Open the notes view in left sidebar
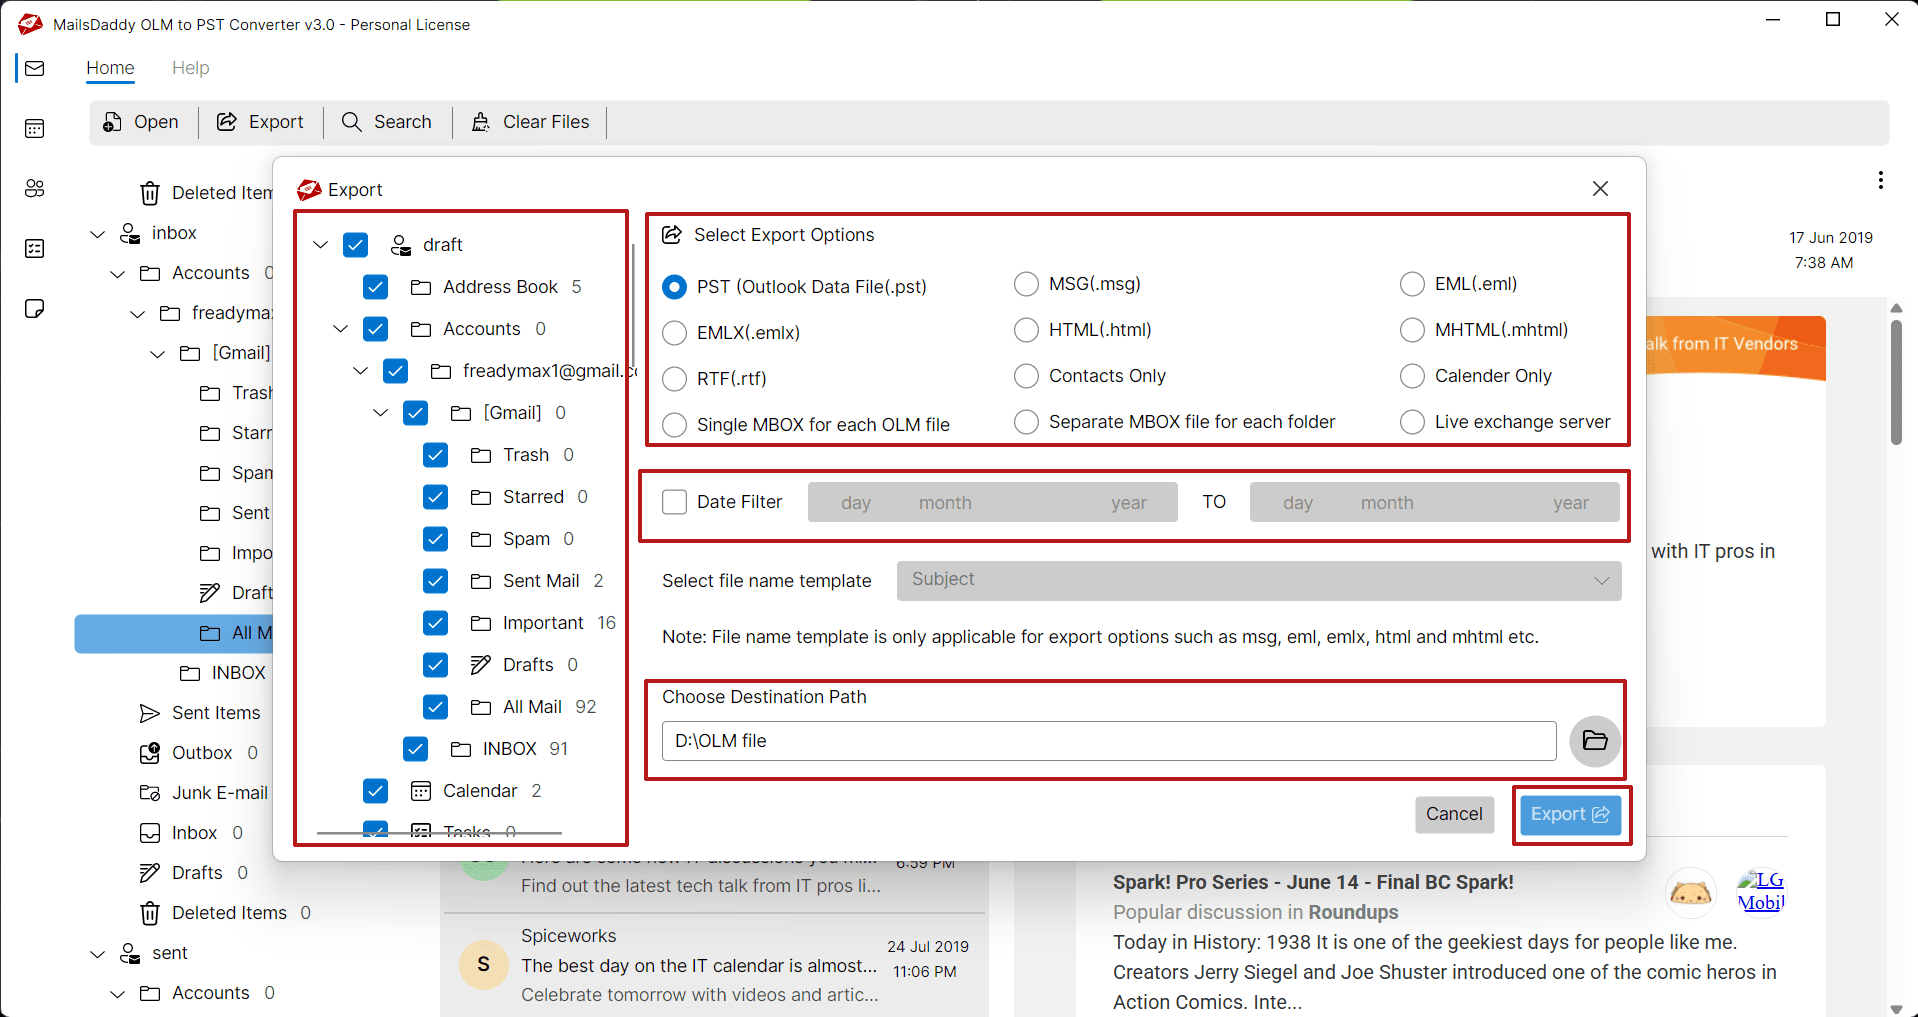1918x1017 pixels. coord(35,308)
